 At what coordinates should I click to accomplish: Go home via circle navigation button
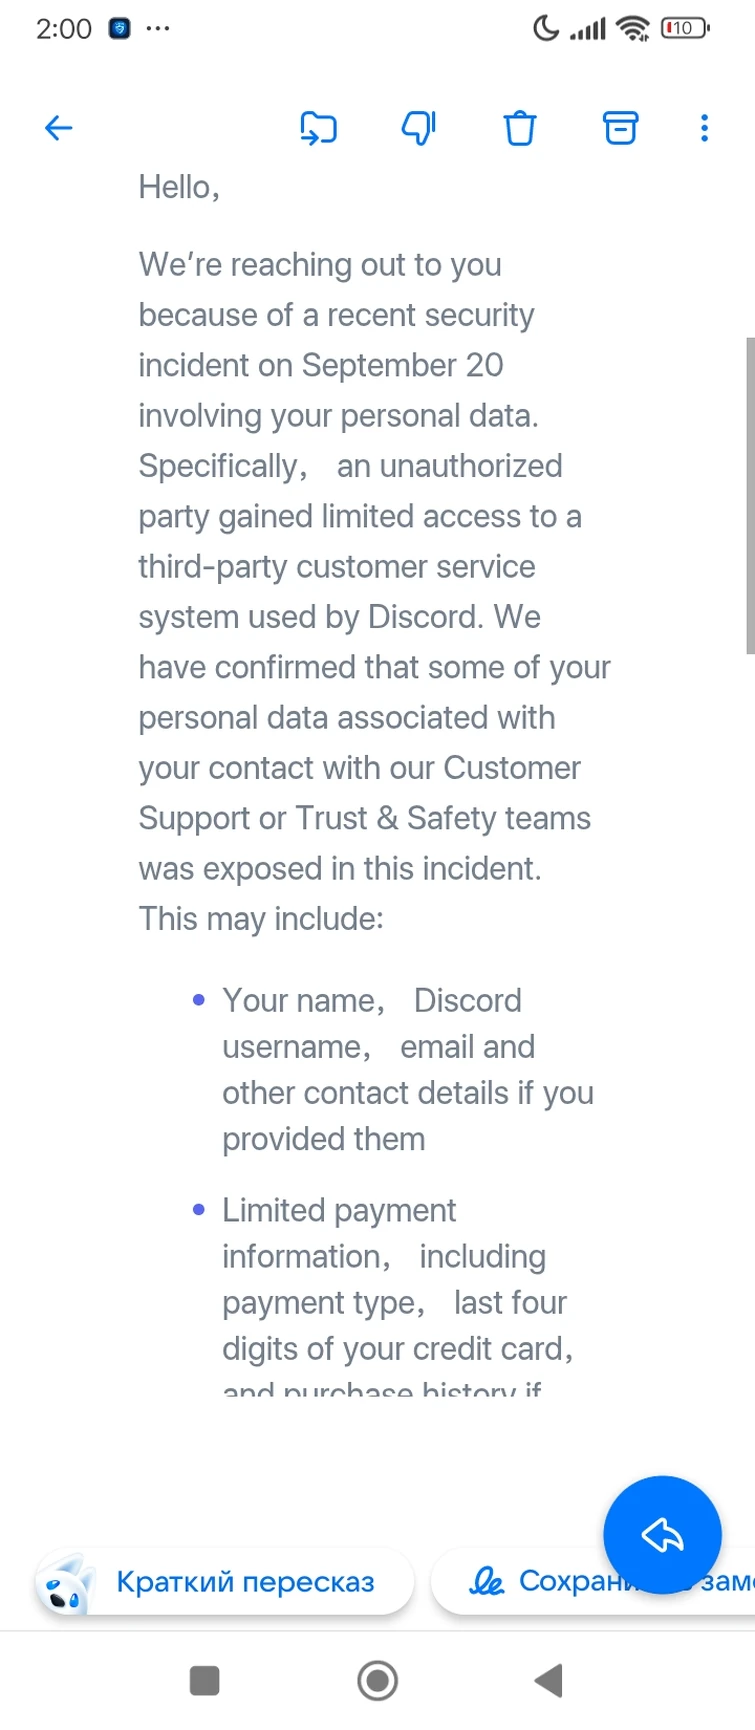tap(377, 1681)
